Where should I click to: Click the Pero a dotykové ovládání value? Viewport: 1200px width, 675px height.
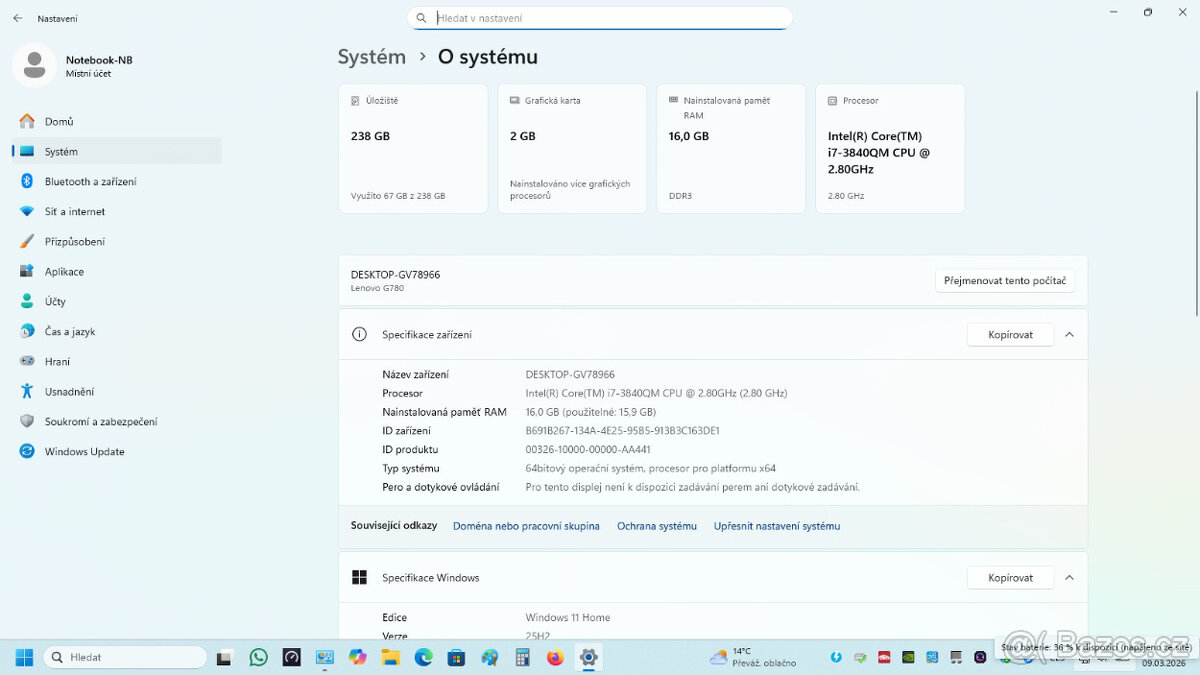693,488
